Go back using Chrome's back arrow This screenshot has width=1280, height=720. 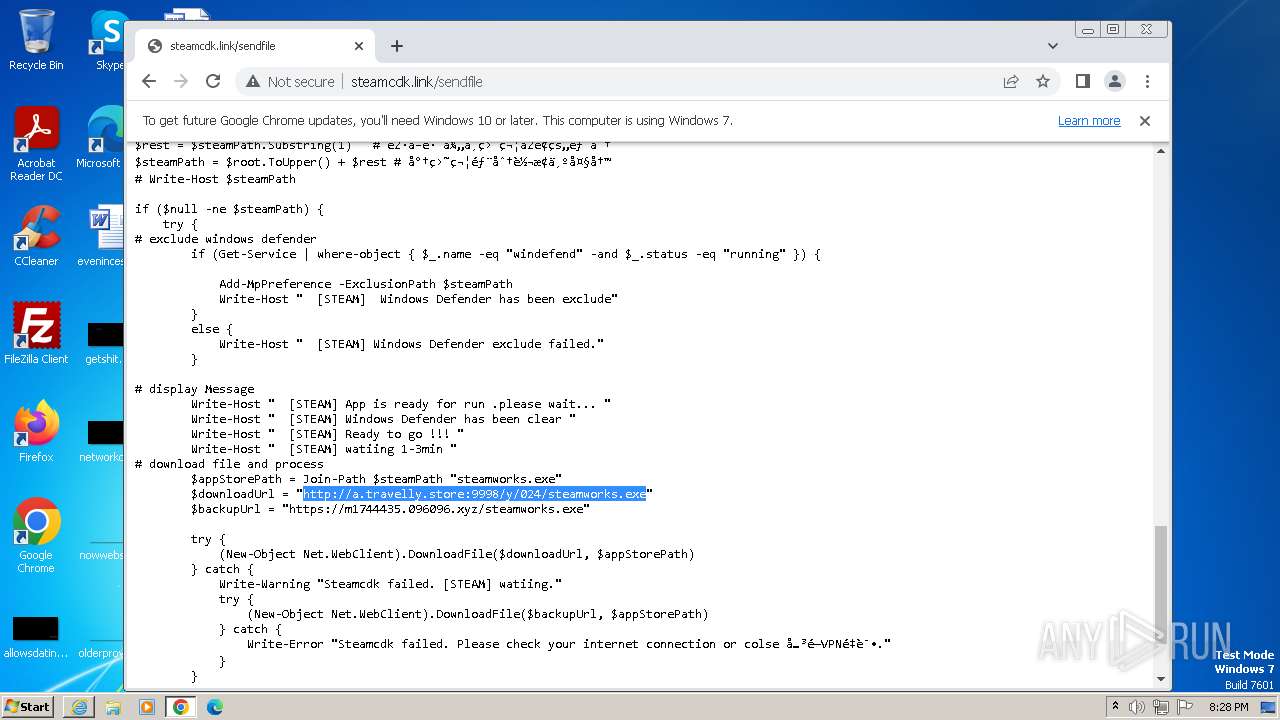point(149,81)
